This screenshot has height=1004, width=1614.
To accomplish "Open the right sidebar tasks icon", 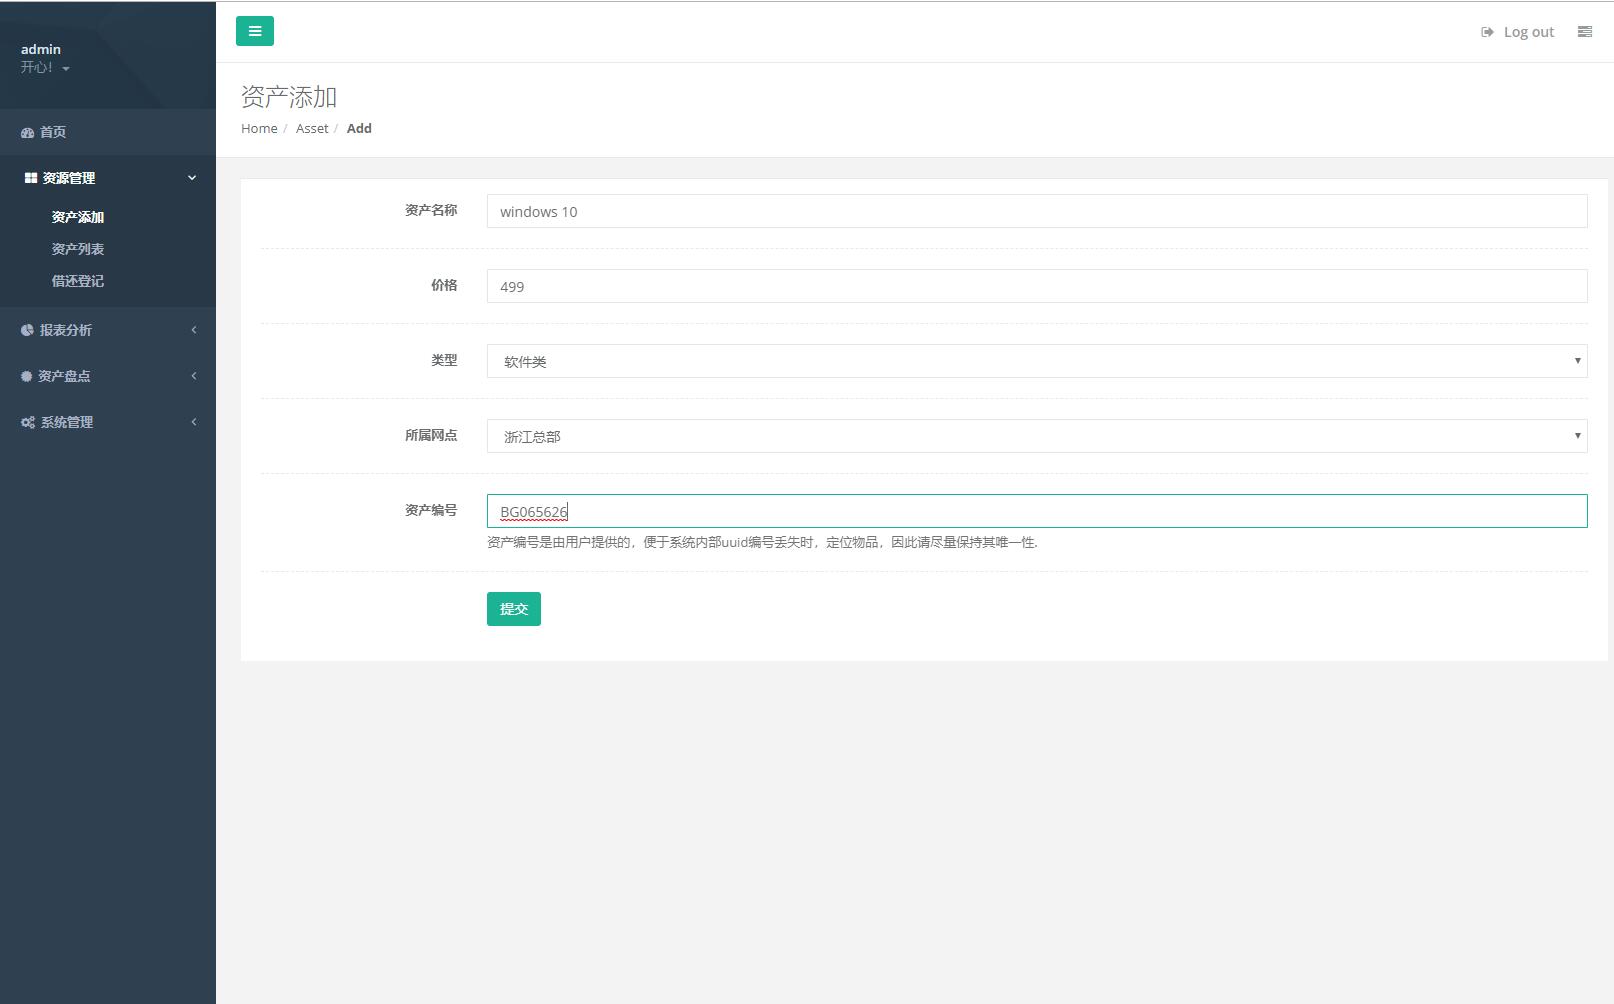I will (1585, 32).
